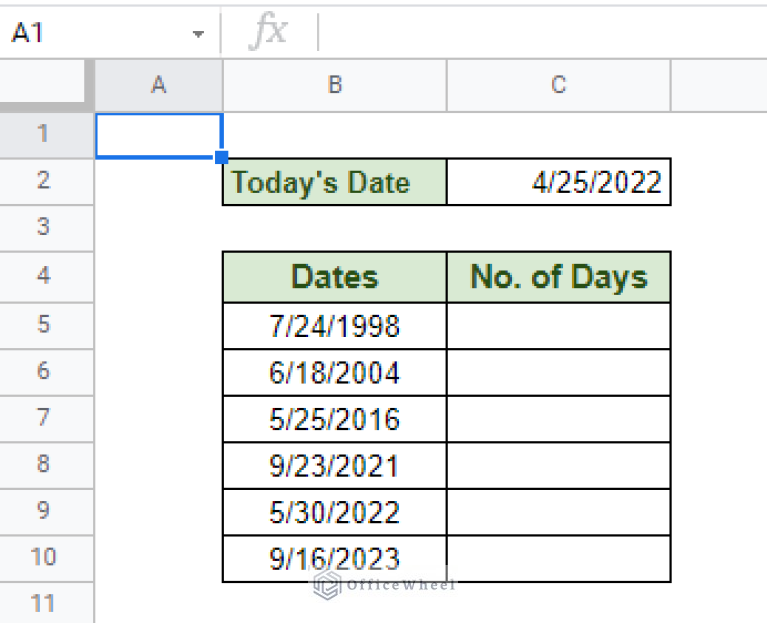767x623 pixels.
Task: Click the No. of Days header cell
Action: point(558,277)
